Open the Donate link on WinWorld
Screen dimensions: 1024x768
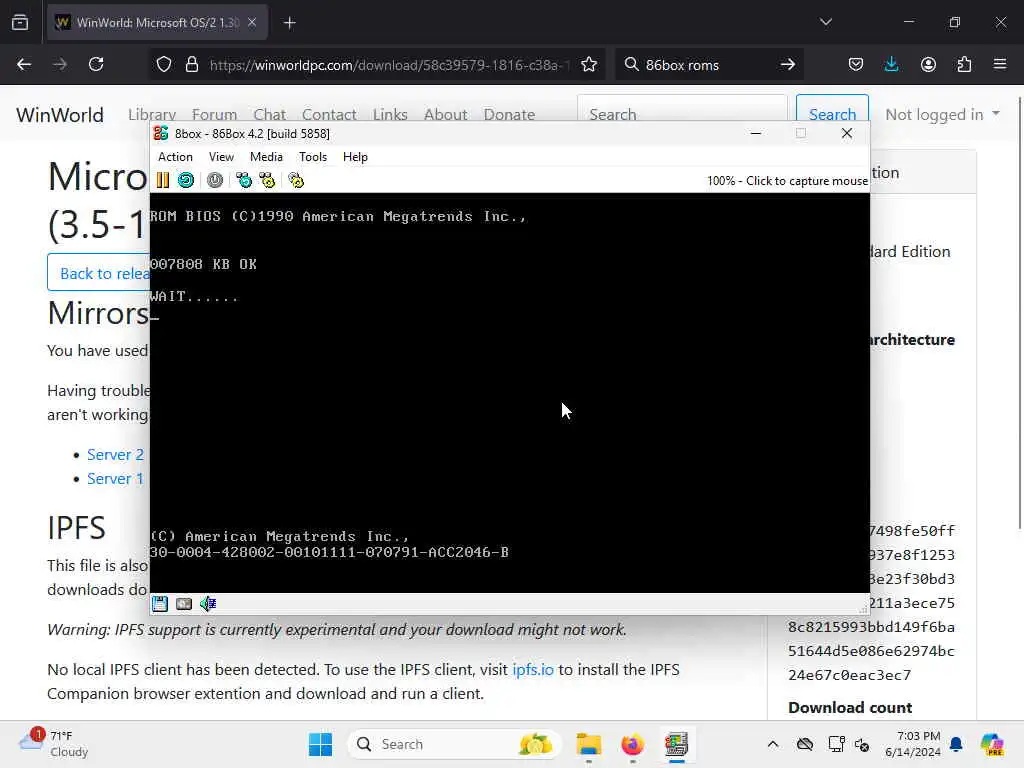click(x=509, y=115)
